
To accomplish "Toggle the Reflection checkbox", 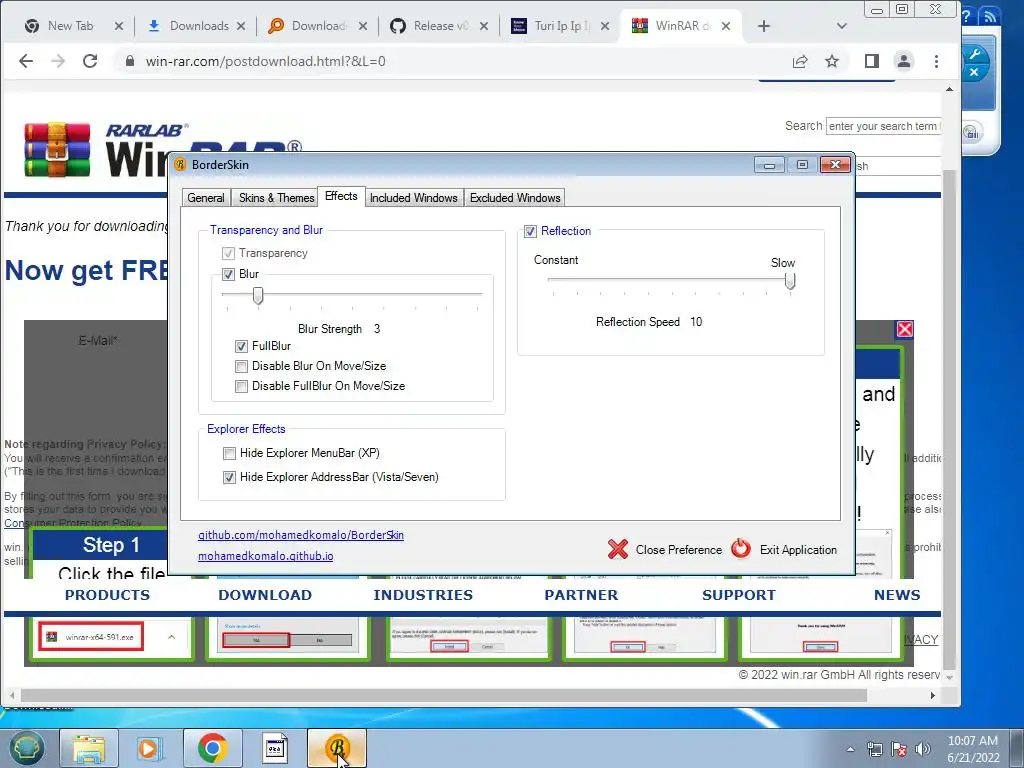I will [530, 231].
